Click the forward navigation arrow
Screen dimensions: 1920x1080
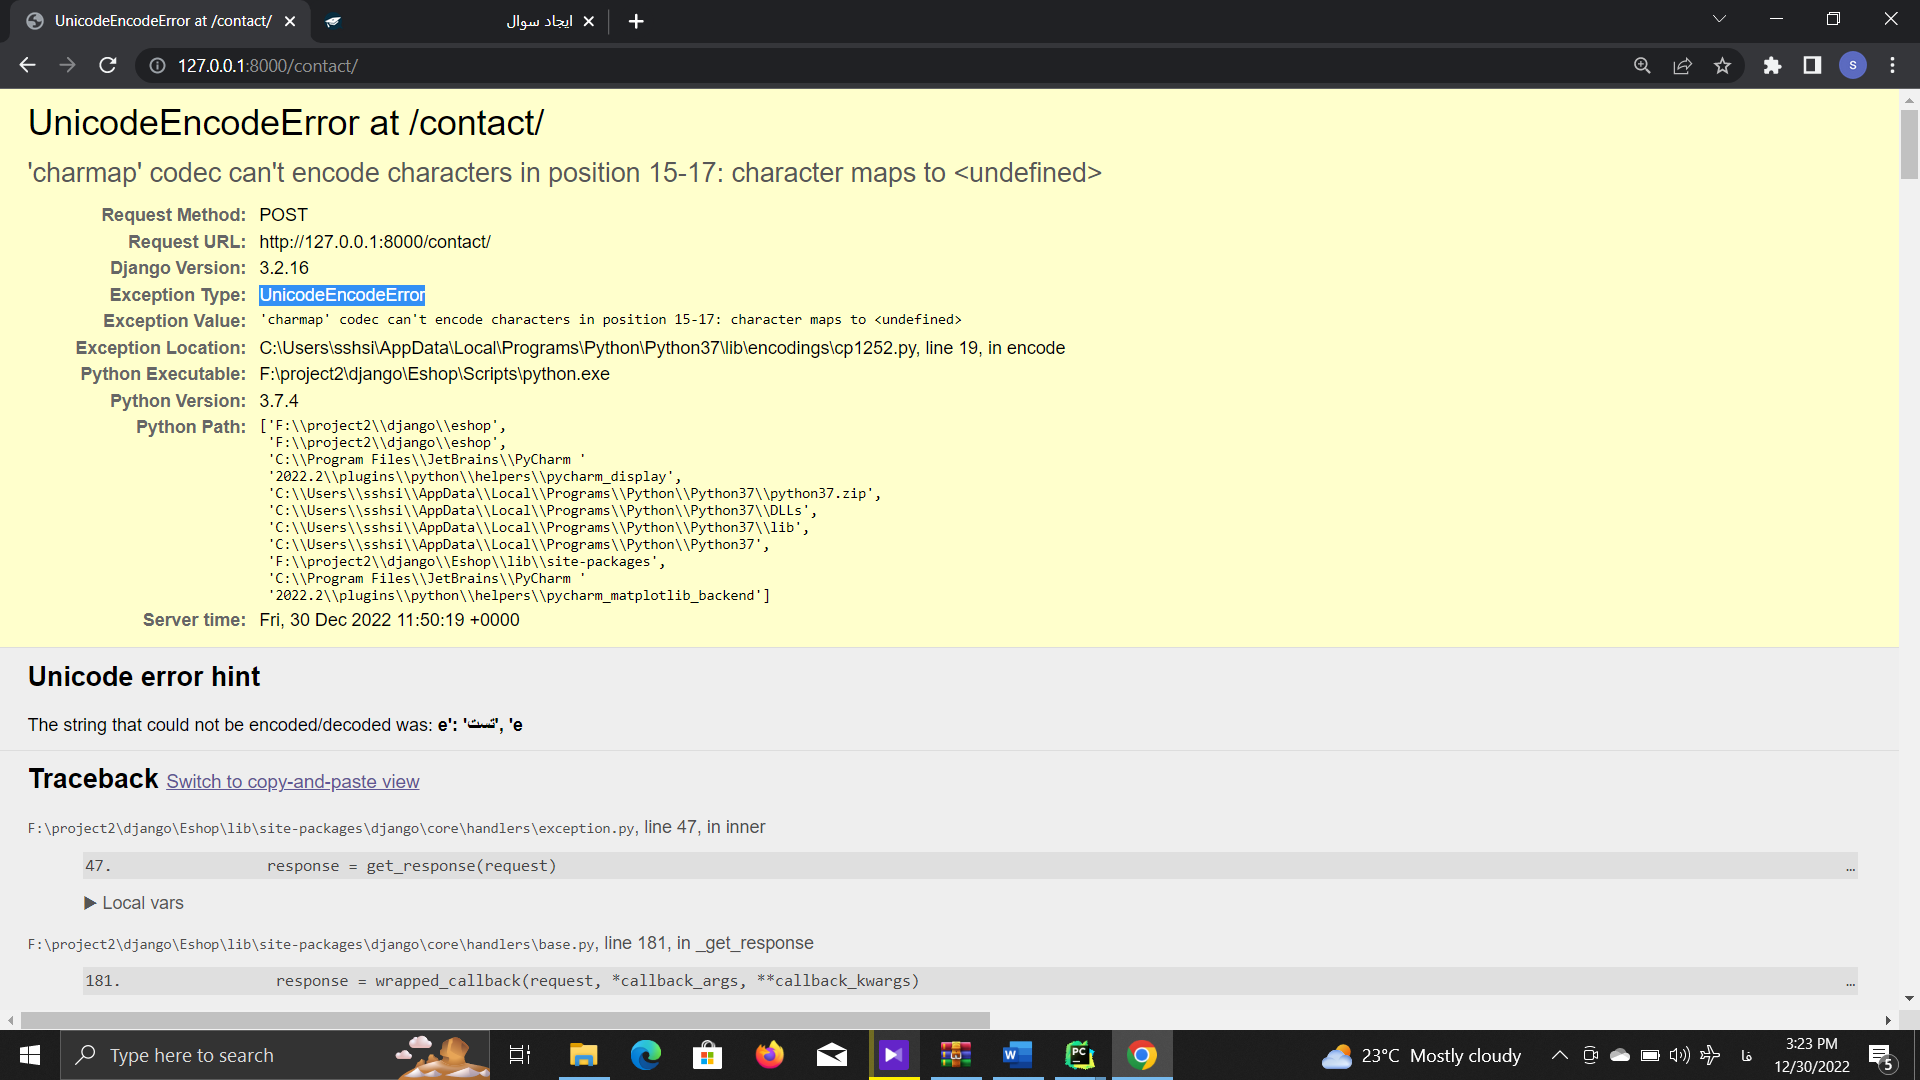(67, 65)
